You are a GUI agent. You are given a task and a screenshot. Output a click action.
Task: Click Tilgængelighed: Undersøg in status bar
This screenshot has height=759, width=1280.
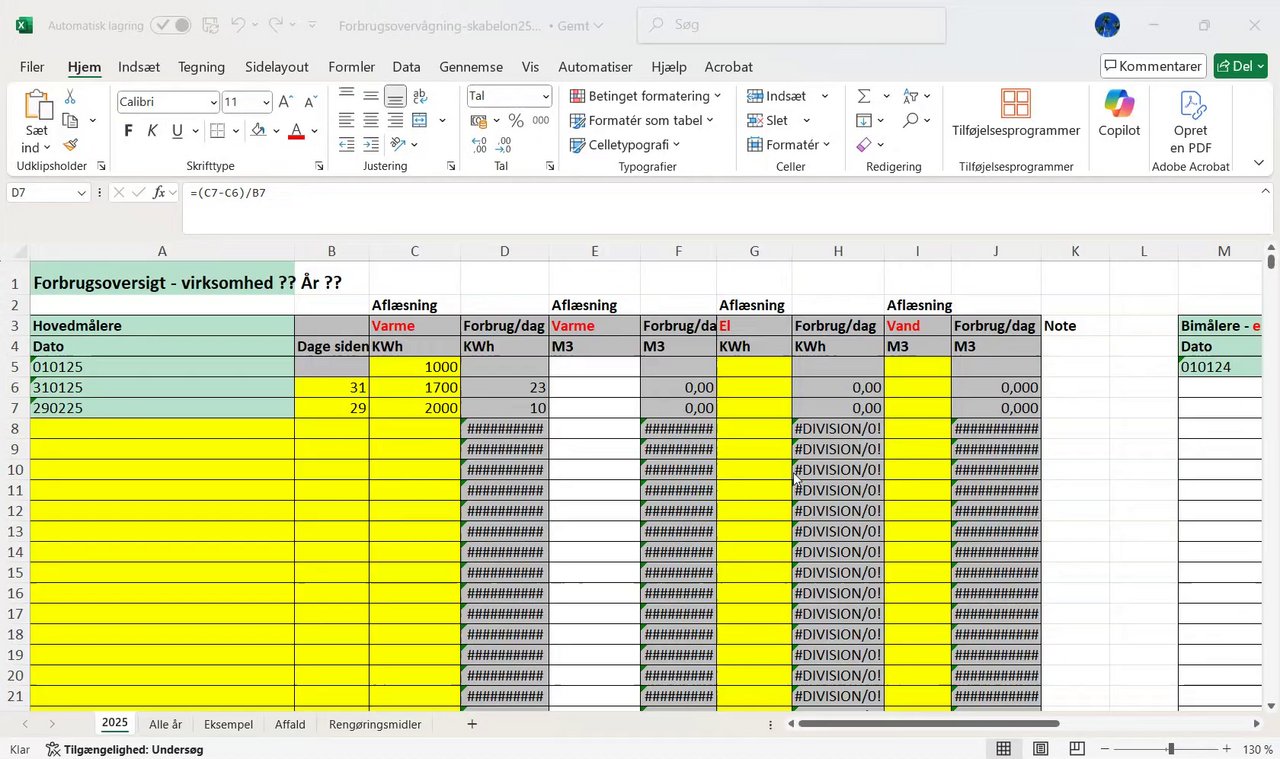pos(125,749)
